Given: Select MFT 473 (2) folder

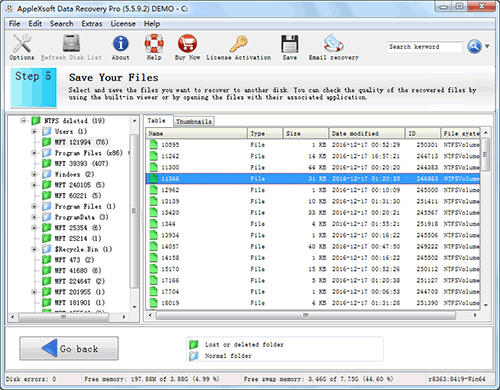Looking at the screenshot, I should pyautogui.click(x=74, y=260).
